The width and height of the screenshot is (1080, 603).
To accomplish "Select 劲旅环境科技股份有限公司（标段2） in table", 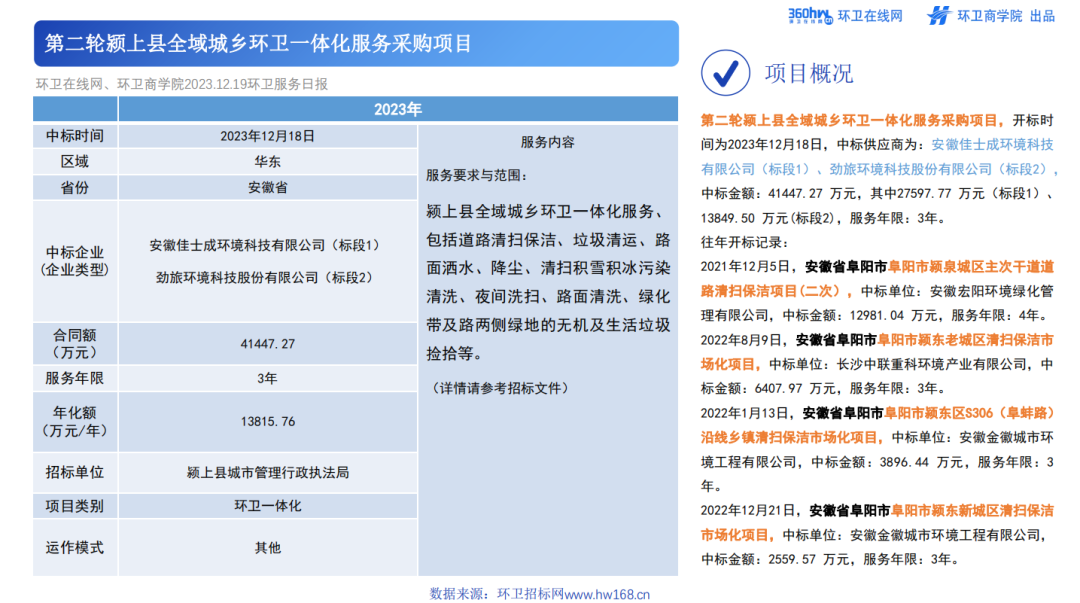I will [x=267, y=278].
